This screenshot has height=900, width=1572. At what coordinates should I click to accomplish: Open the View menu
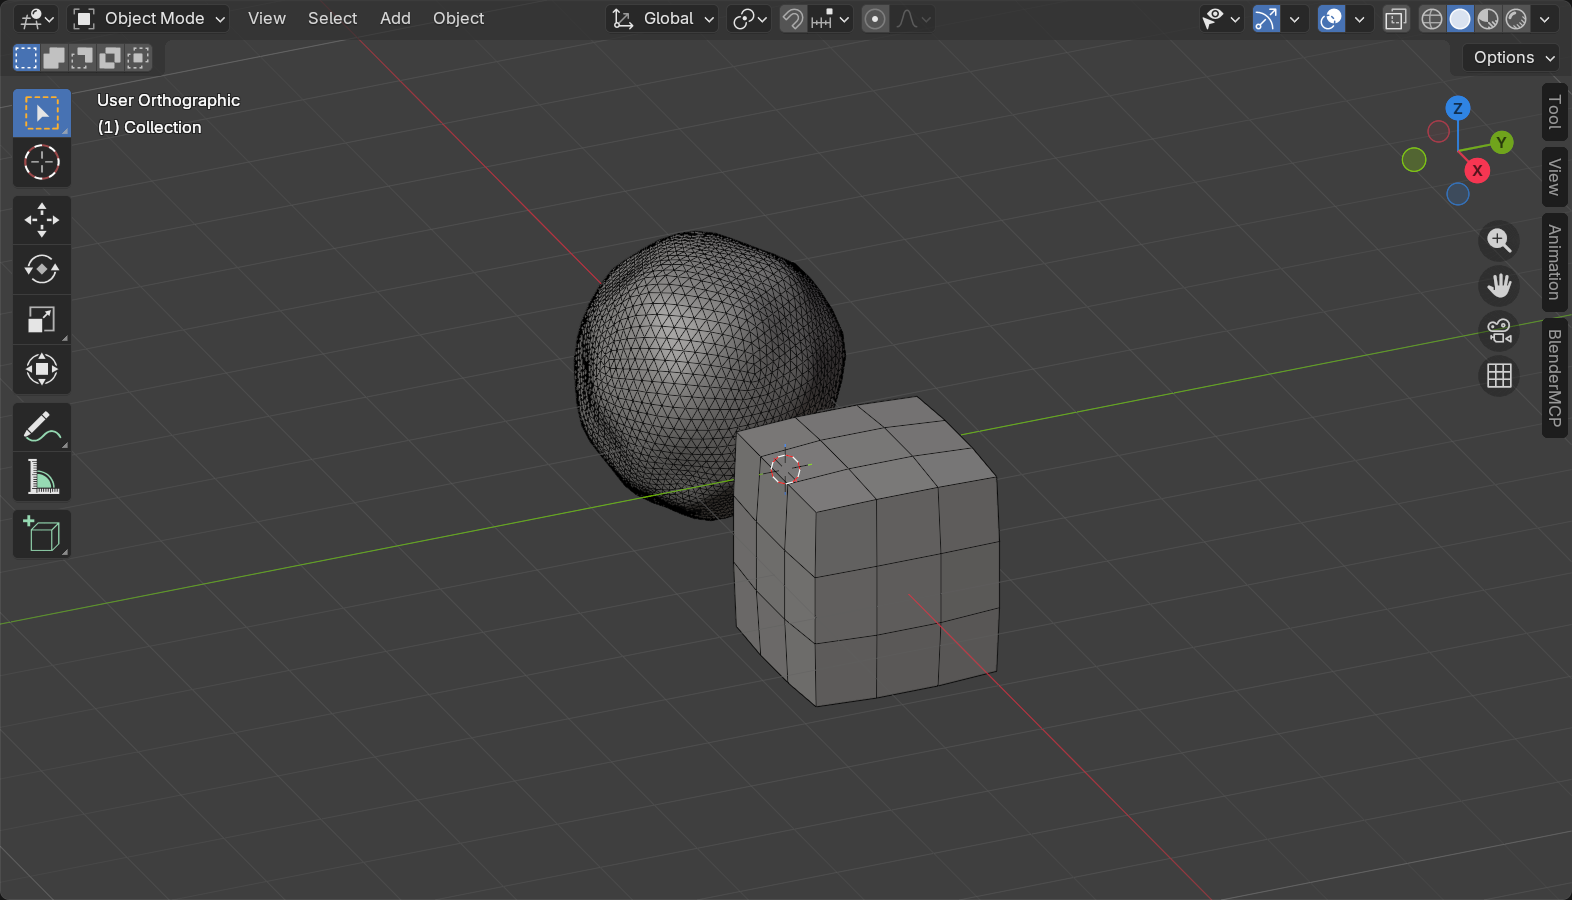click(x=267, y=19)
